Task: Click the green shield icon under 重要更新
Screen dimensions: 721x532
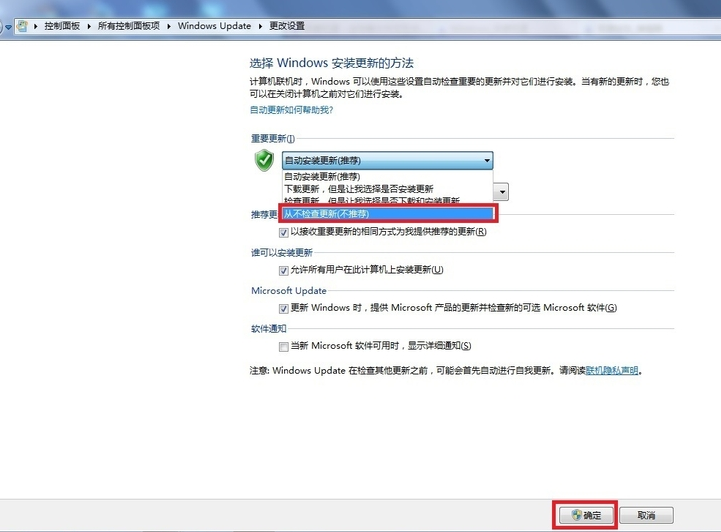Action: [x=263, y=160]
